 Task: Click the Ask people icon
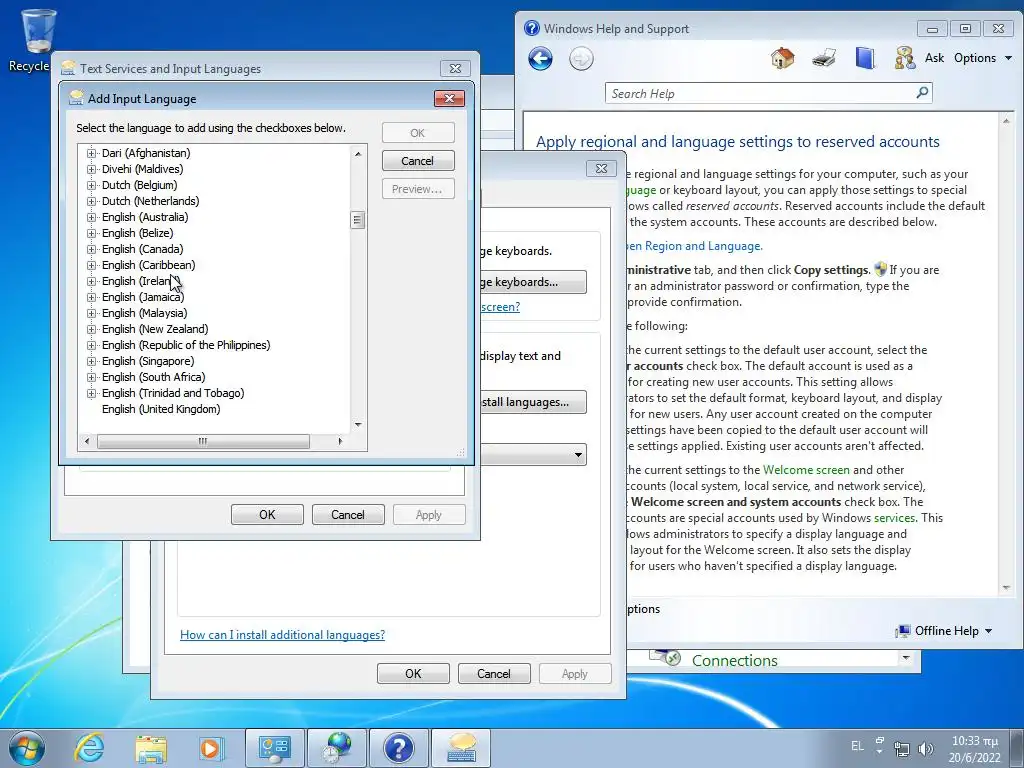(904, 58)
